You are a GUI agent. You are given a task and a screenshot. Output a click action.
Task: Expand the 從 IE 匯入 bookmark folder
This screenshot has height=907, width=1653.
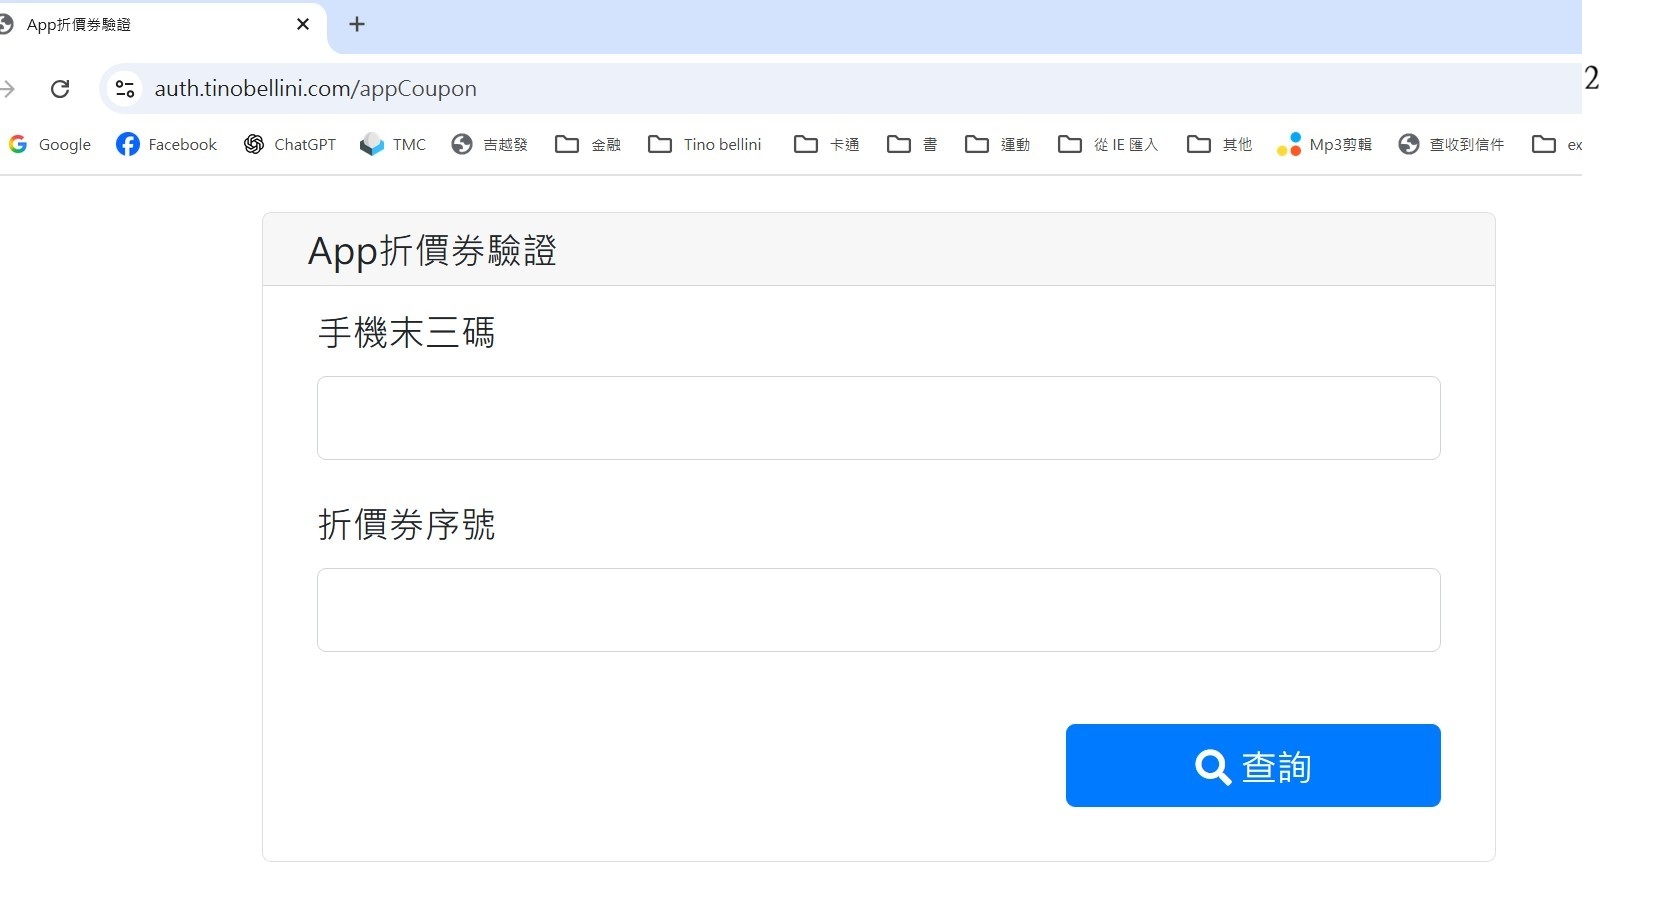(x=1108, y=145)
